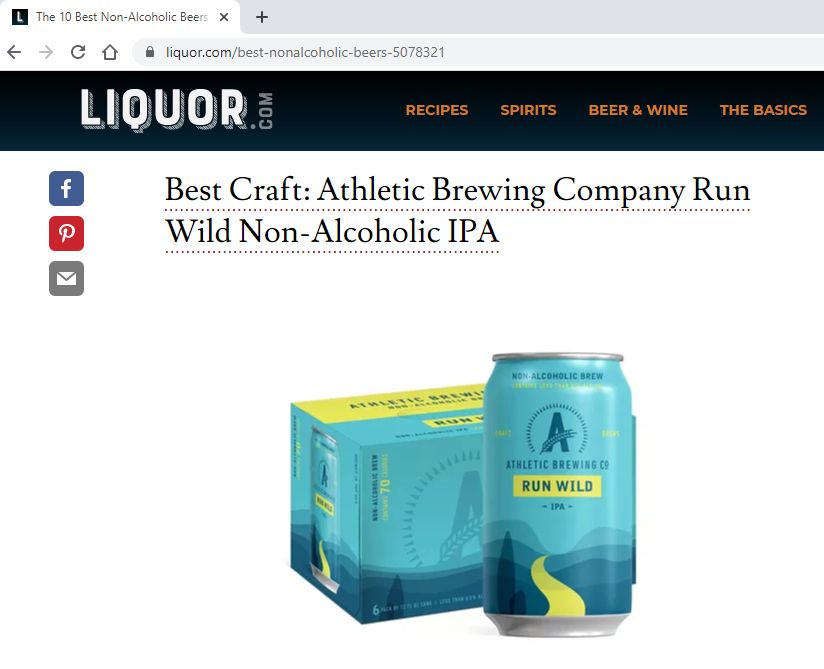The height and width of the screenshot is (669, 824).
Task: Click the browser forward arrow
Action: (x=46, y=52)
